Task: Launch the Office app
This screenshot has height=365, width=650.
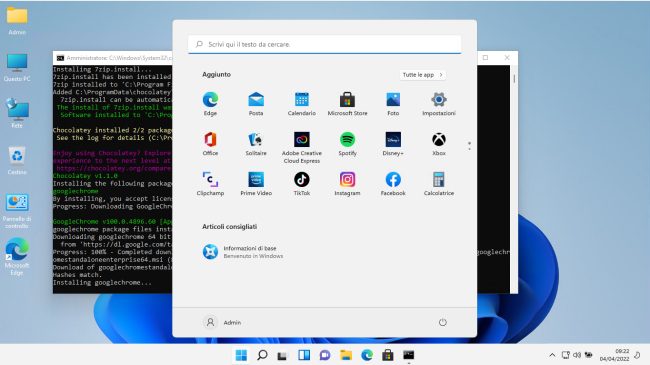Action: click(210, 144)
